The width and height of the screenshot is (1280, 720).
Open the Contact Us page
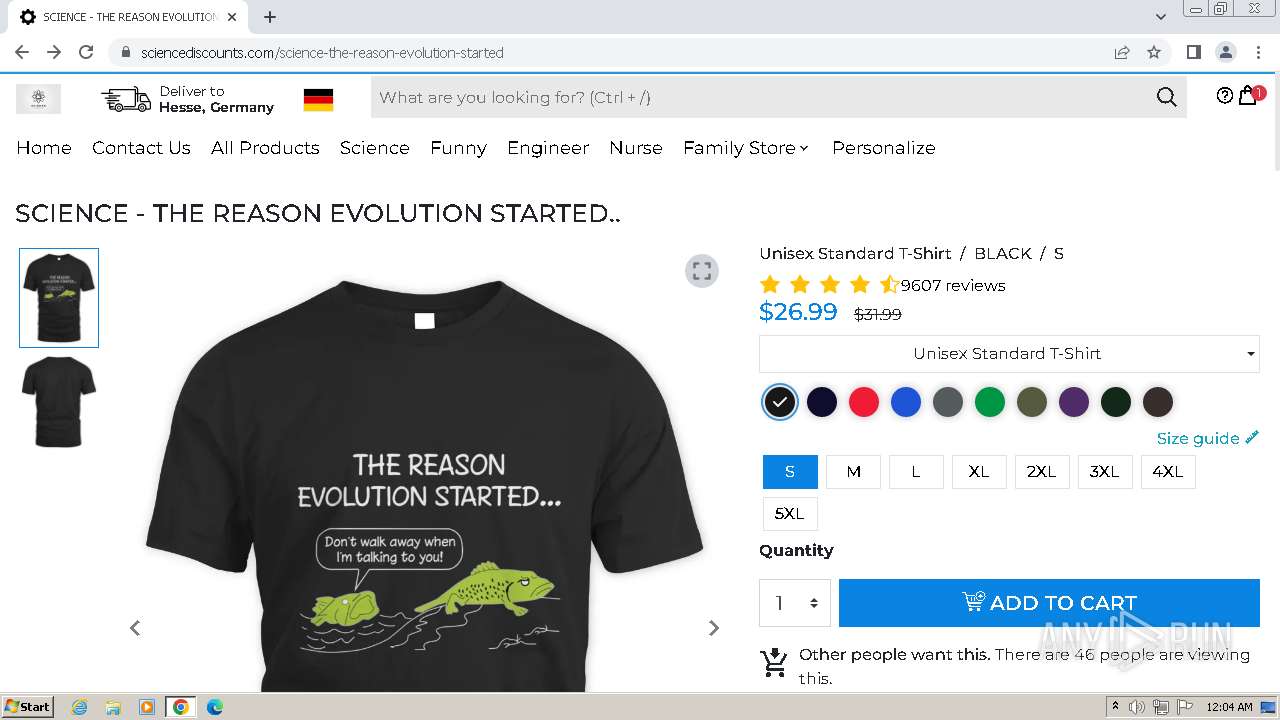tap(141, 148)
